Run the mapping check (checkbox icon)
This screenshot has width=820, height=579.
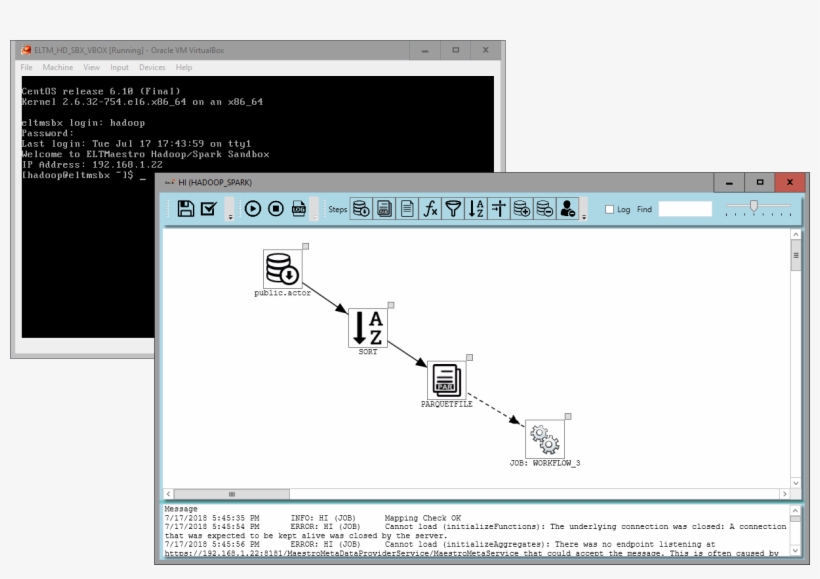click(x=209, y=209)
